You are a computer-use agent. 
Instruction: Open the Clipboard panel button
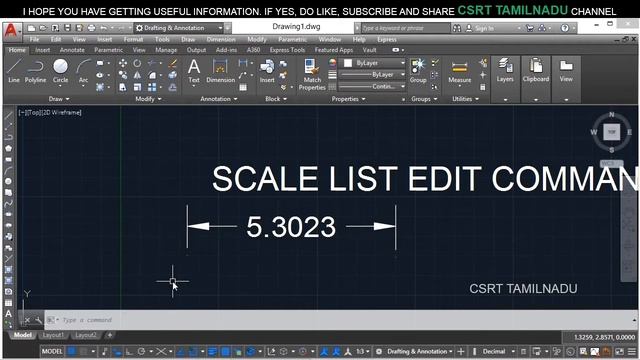(536, 79)
